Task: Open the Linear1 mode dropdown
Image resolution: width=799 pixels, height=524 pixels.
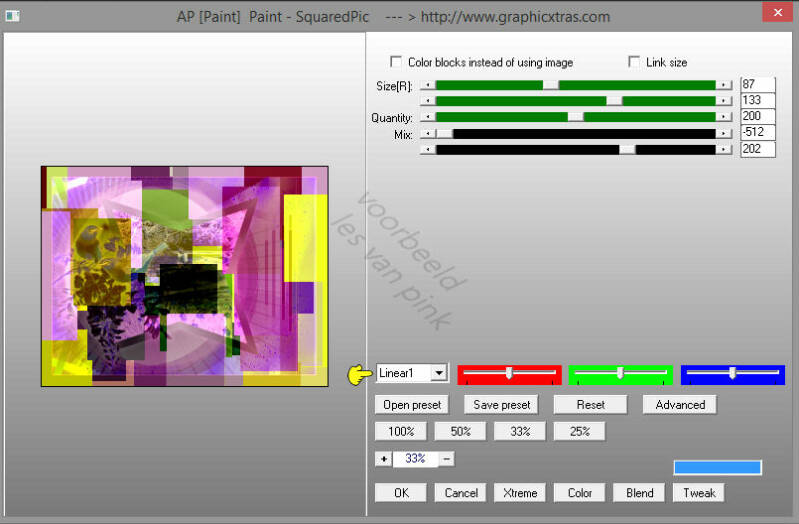Action: pos(439,373)
